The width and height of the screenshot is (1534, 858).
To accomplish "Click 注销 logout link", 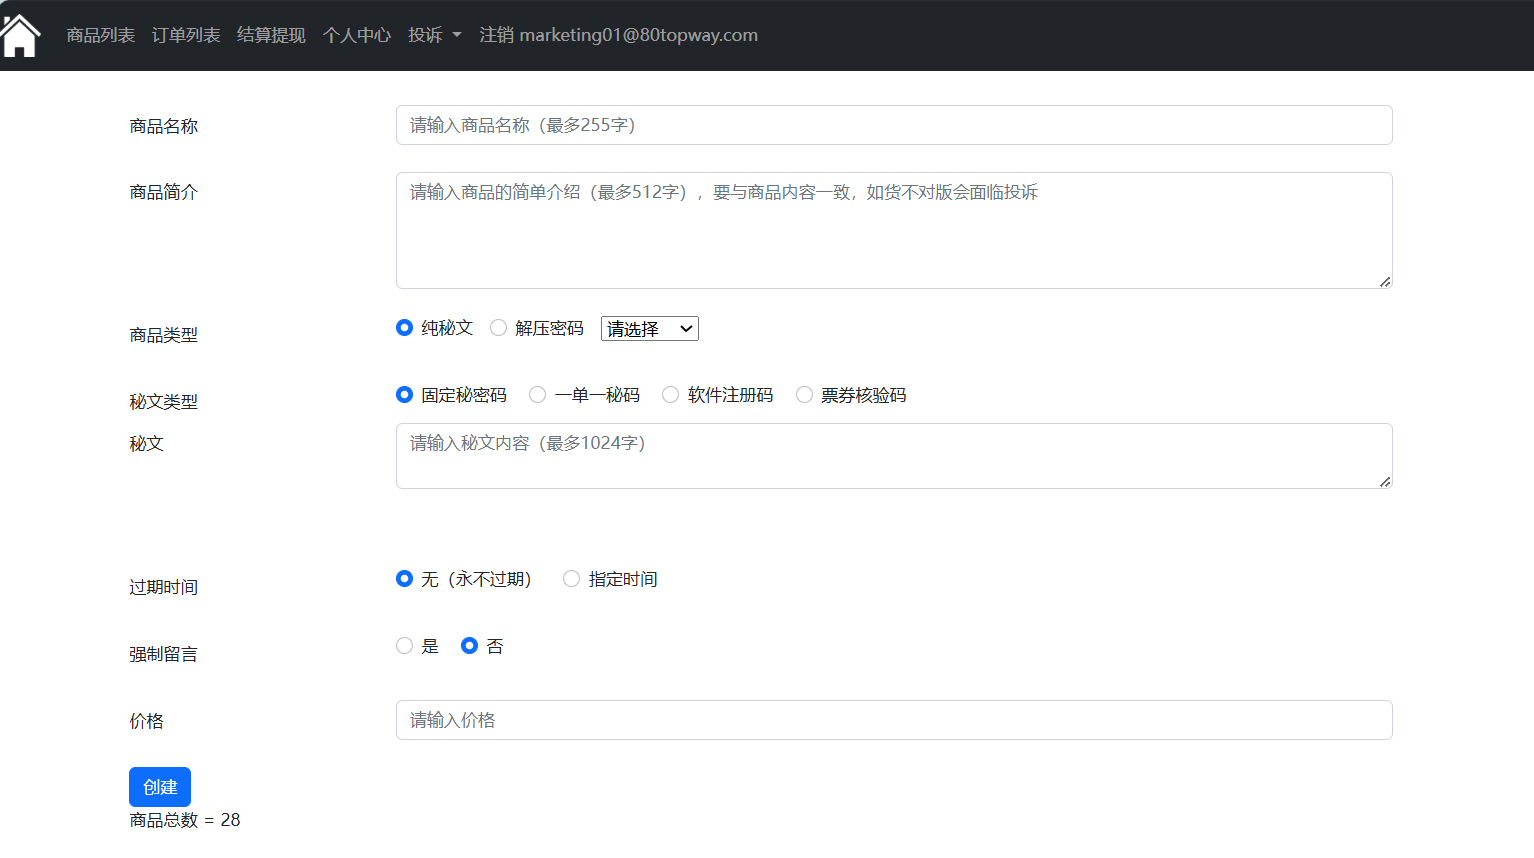I will pos(618,35).
